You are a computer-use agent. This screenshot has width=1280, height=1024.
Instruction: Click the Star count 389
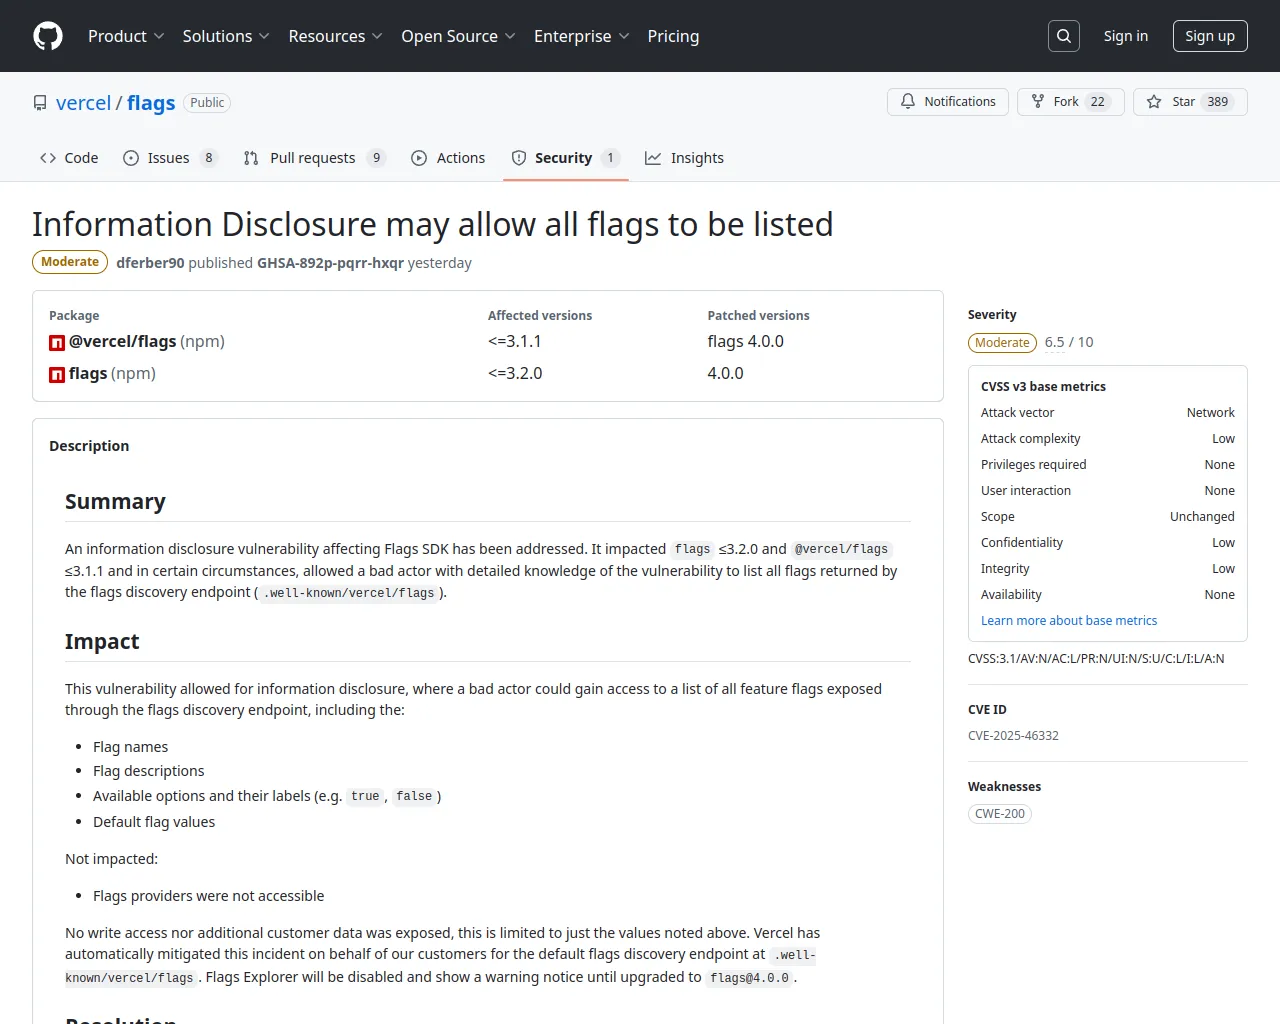pos(1217,101)
